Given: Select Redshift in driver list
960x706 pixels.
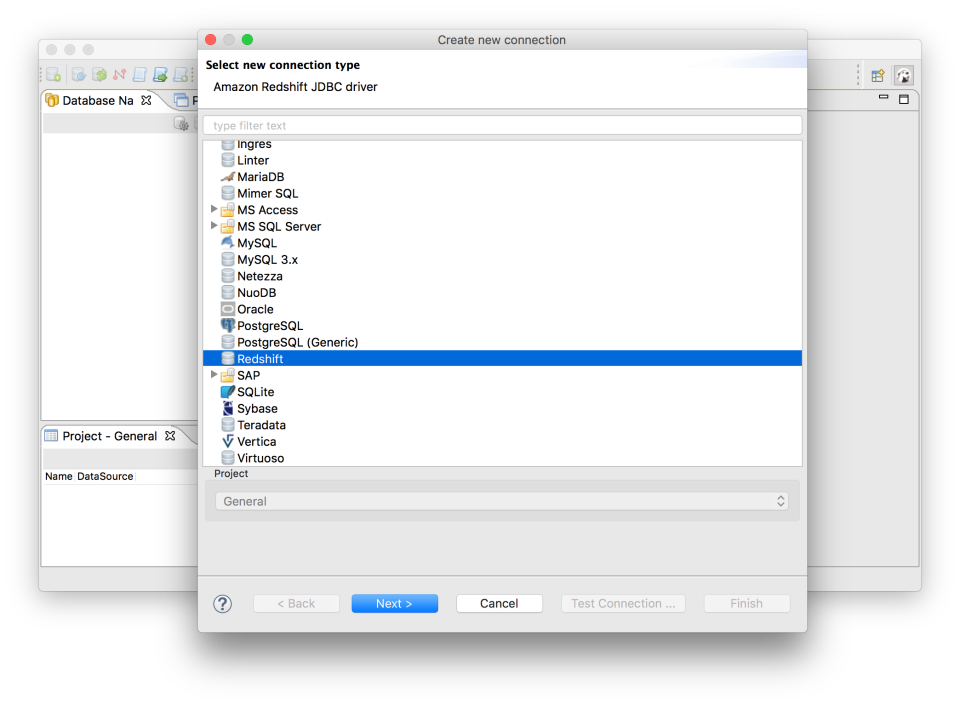Looking at the screenshot, I should (502, 358).
